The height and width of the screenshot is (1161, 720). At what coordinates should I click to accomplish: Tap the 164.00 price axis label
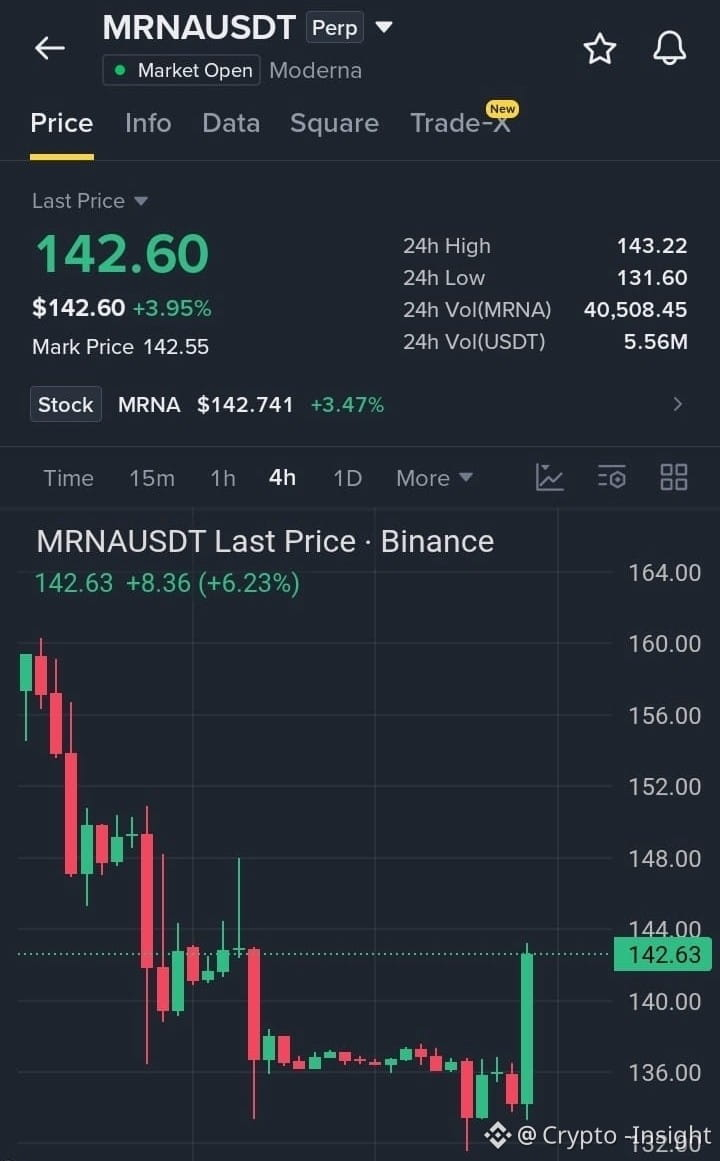click(664, 572)
